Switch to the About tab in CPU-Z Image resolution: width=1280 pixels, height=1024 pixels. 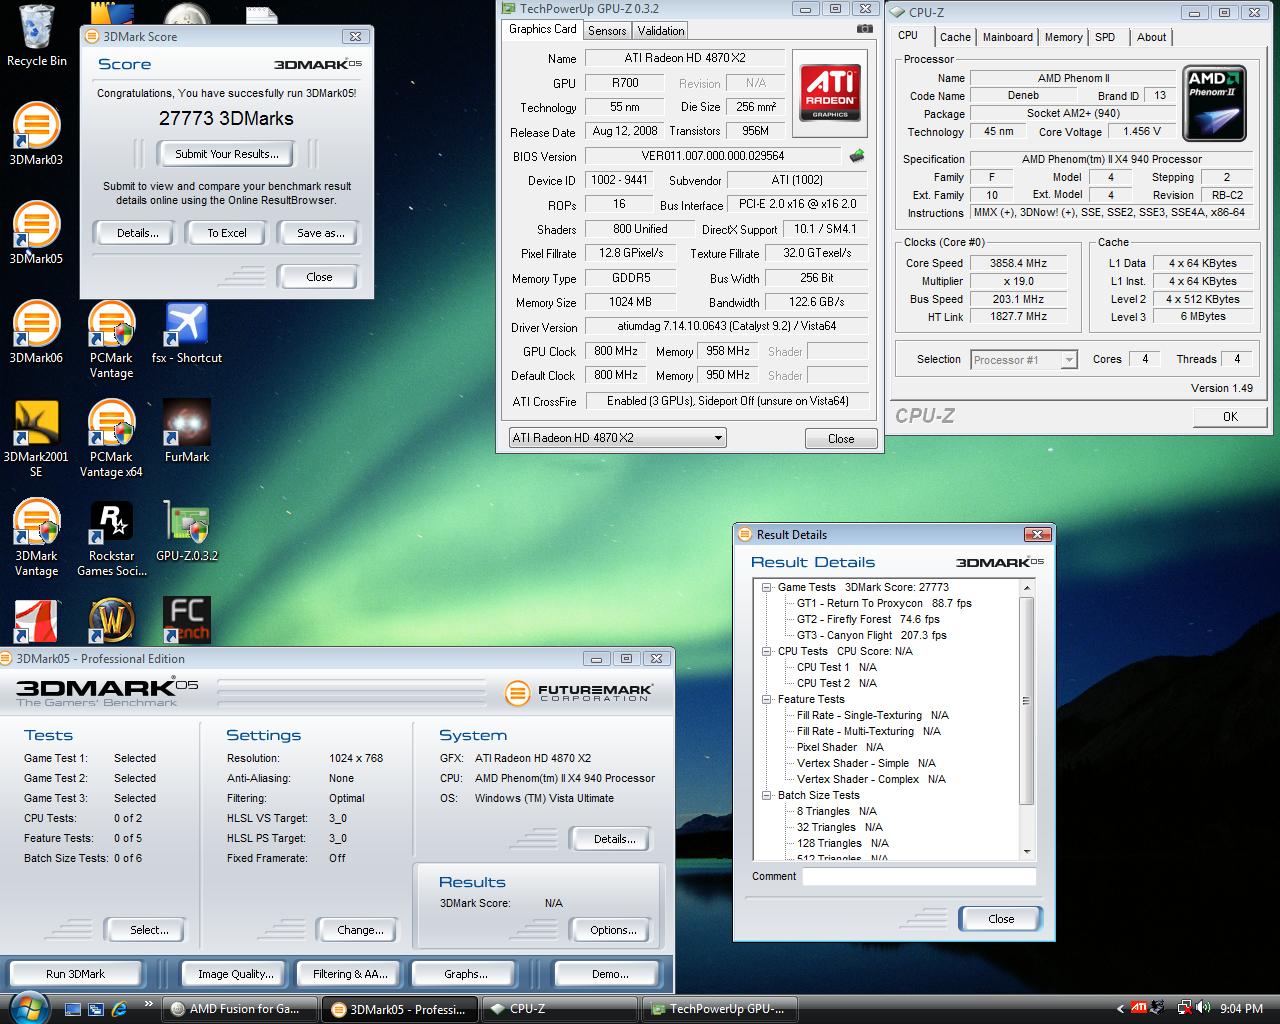[x=1151, y=37]
